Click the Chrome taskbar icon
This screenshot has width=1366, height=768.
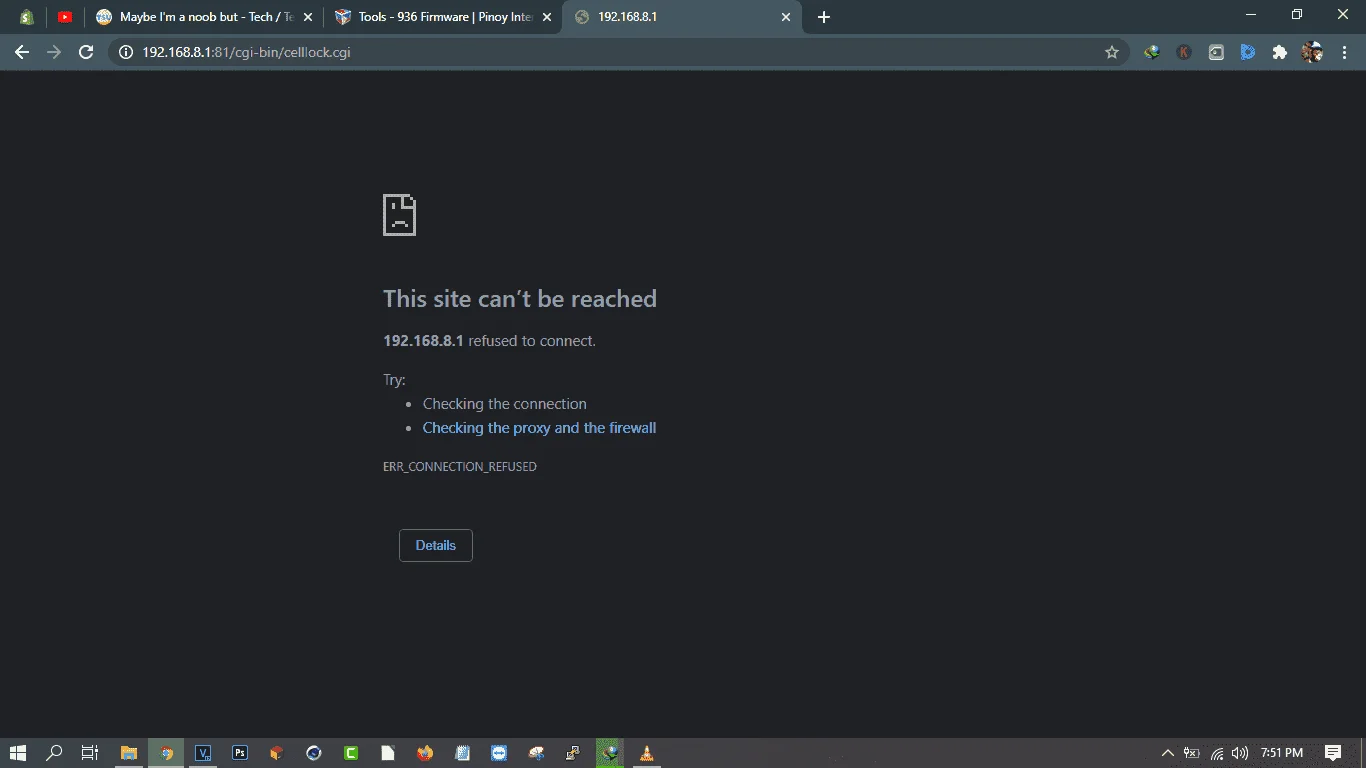(167, 753)
